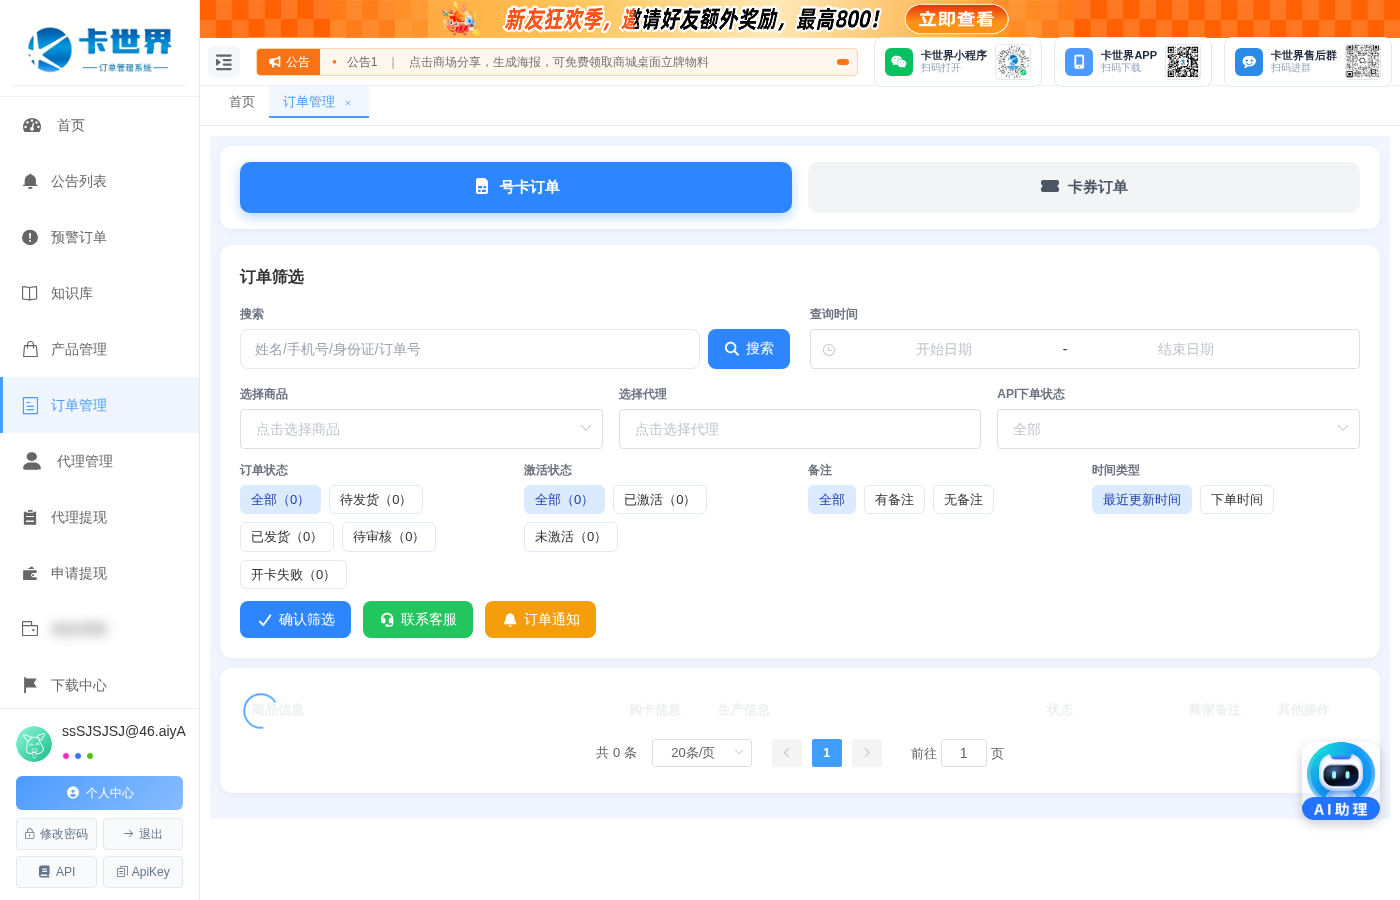The width and height of the screenshot is (1400, 900).
Task: Select 已发货 (0) order status filter
Action: tap(287, 537)
